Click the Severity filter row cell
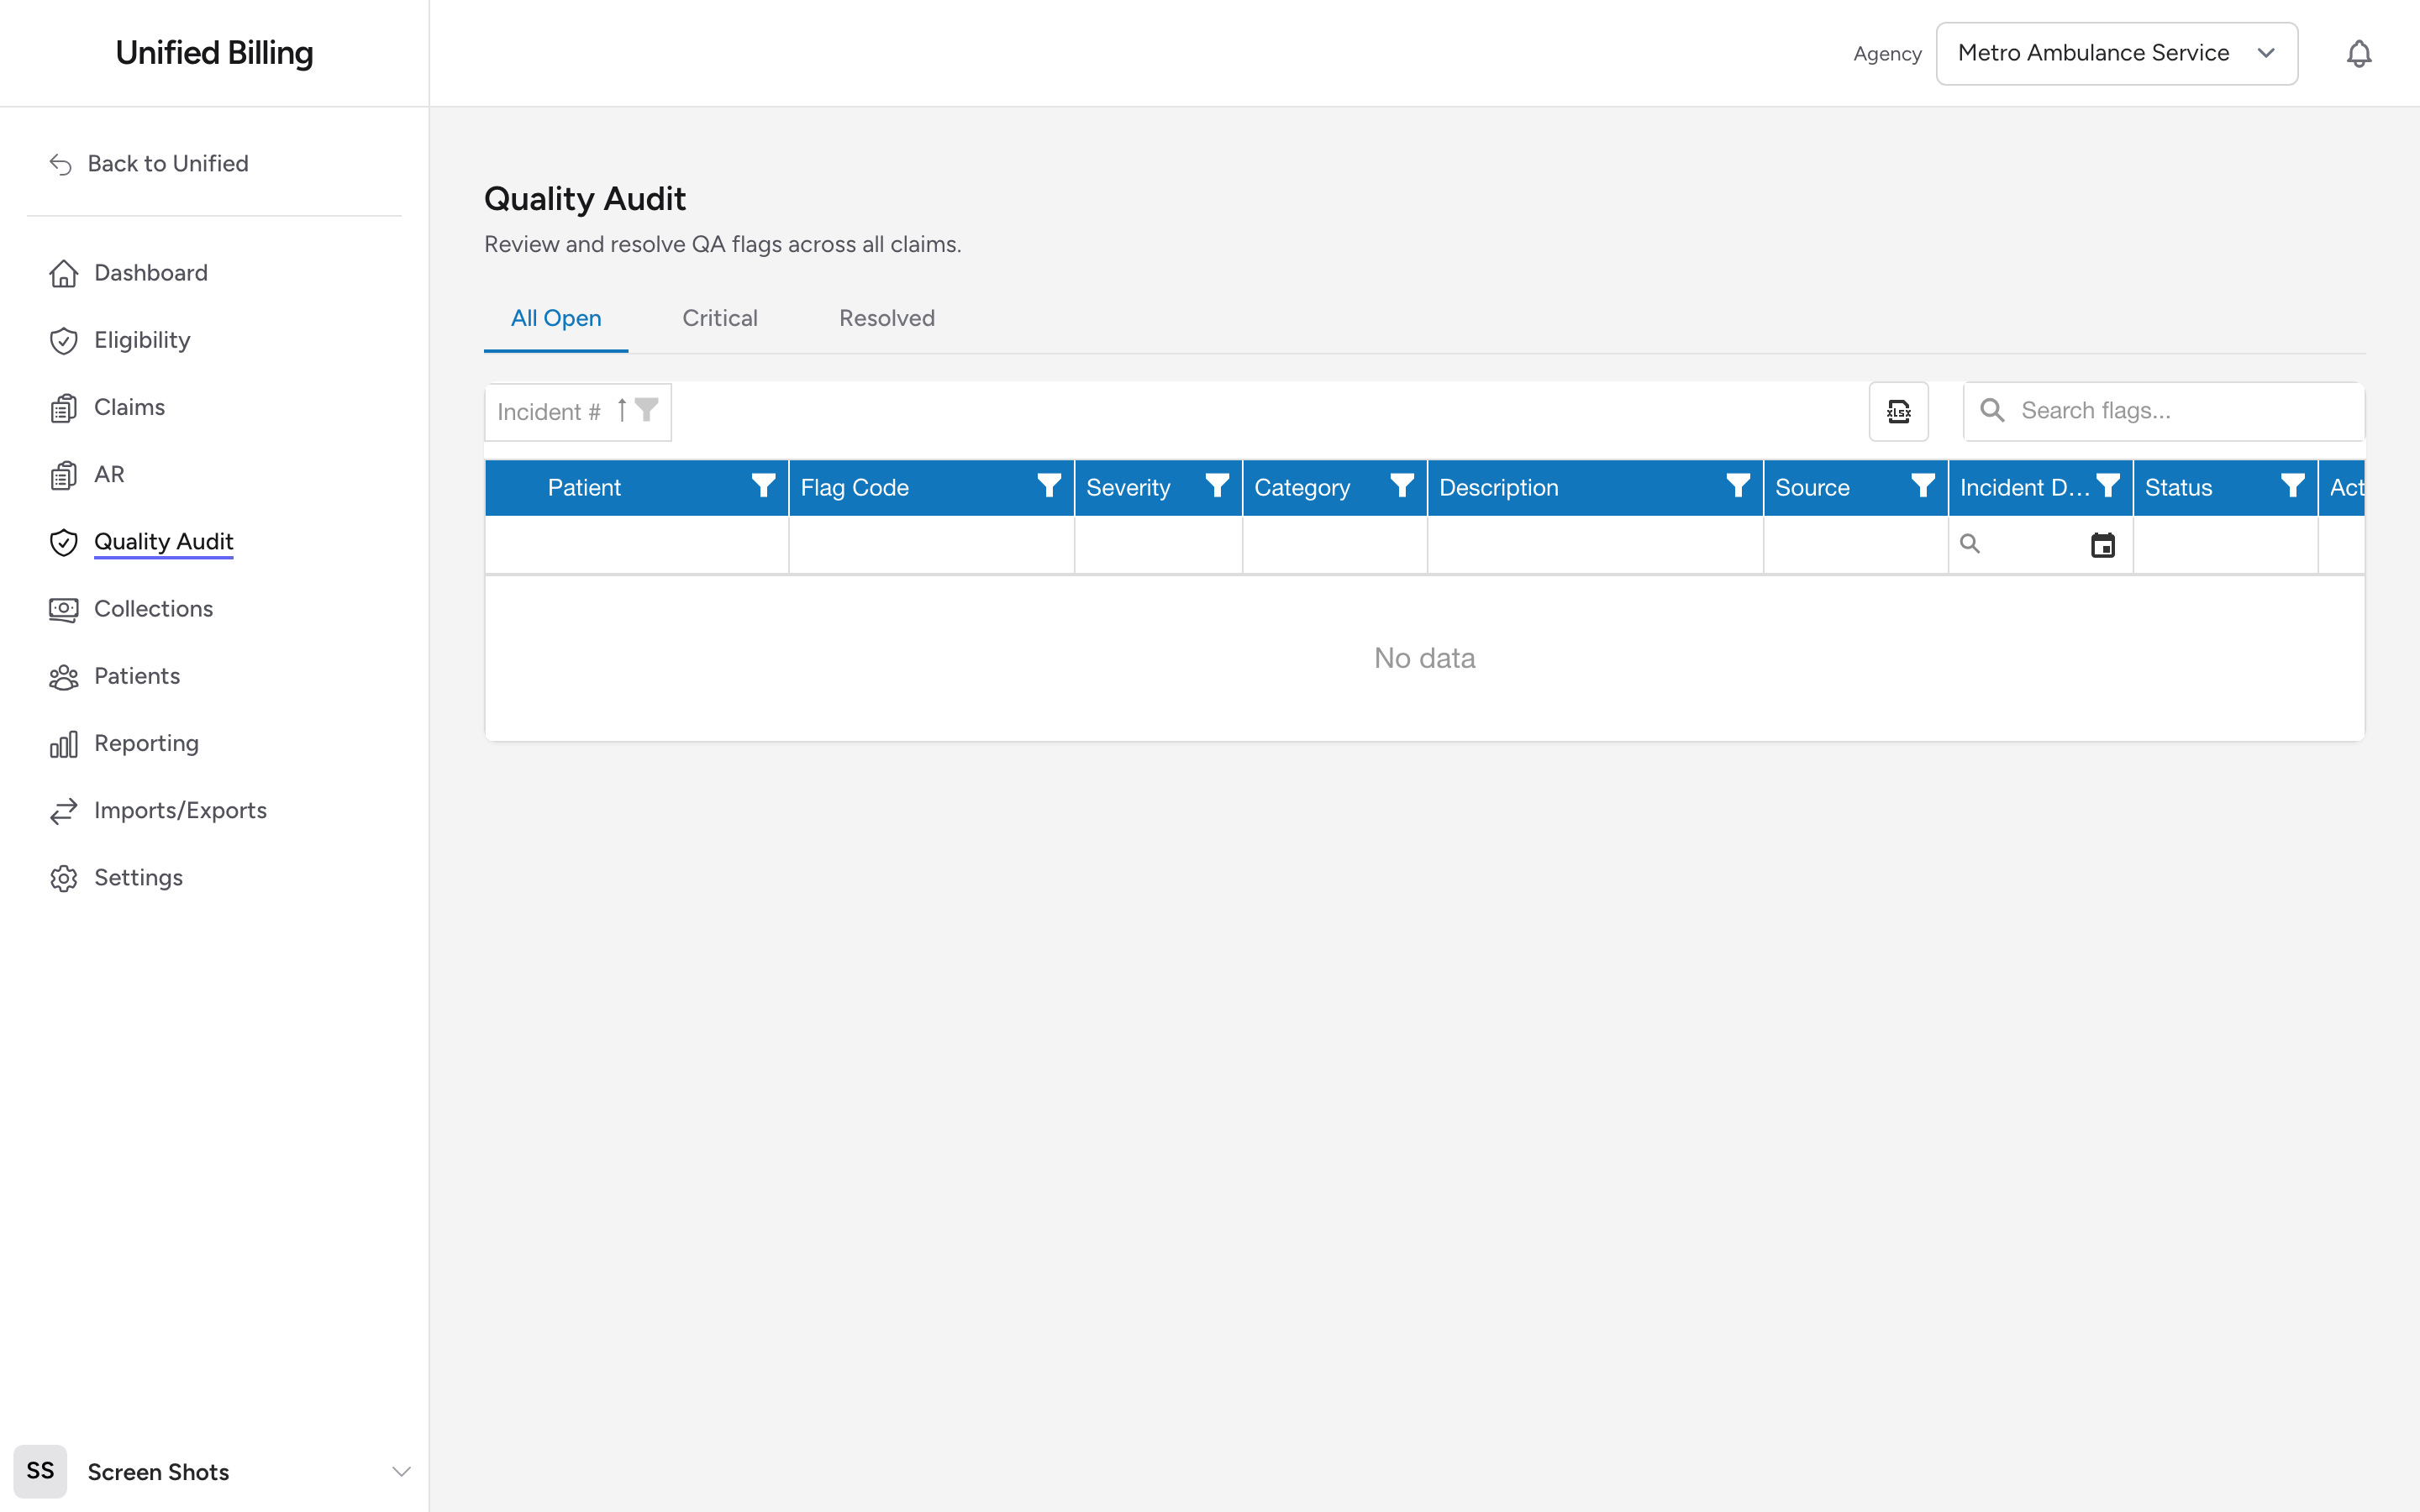This screenshot has width=2420, height=1512. point(1159,545)
